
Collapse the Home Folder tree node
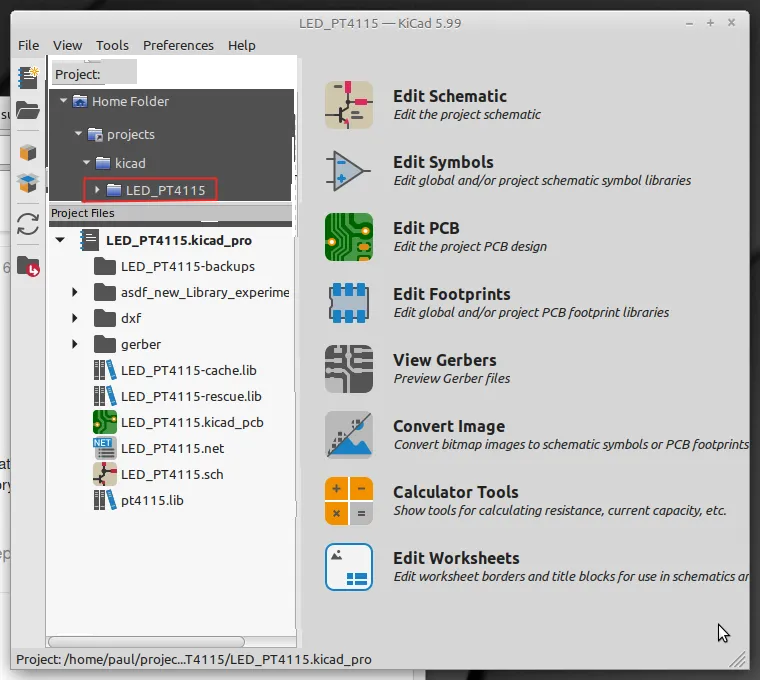(x=63, y=101)
